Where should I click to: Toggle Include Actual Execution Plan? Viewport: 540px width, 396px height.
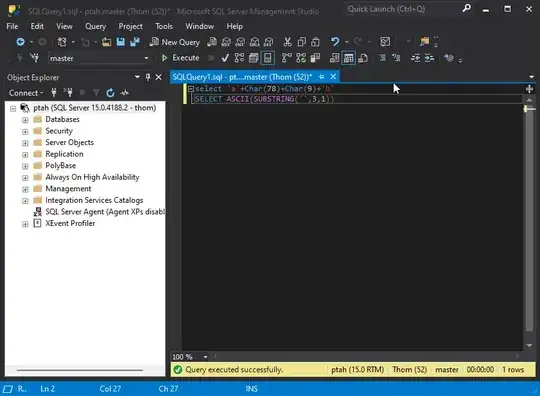pos(287,58)
